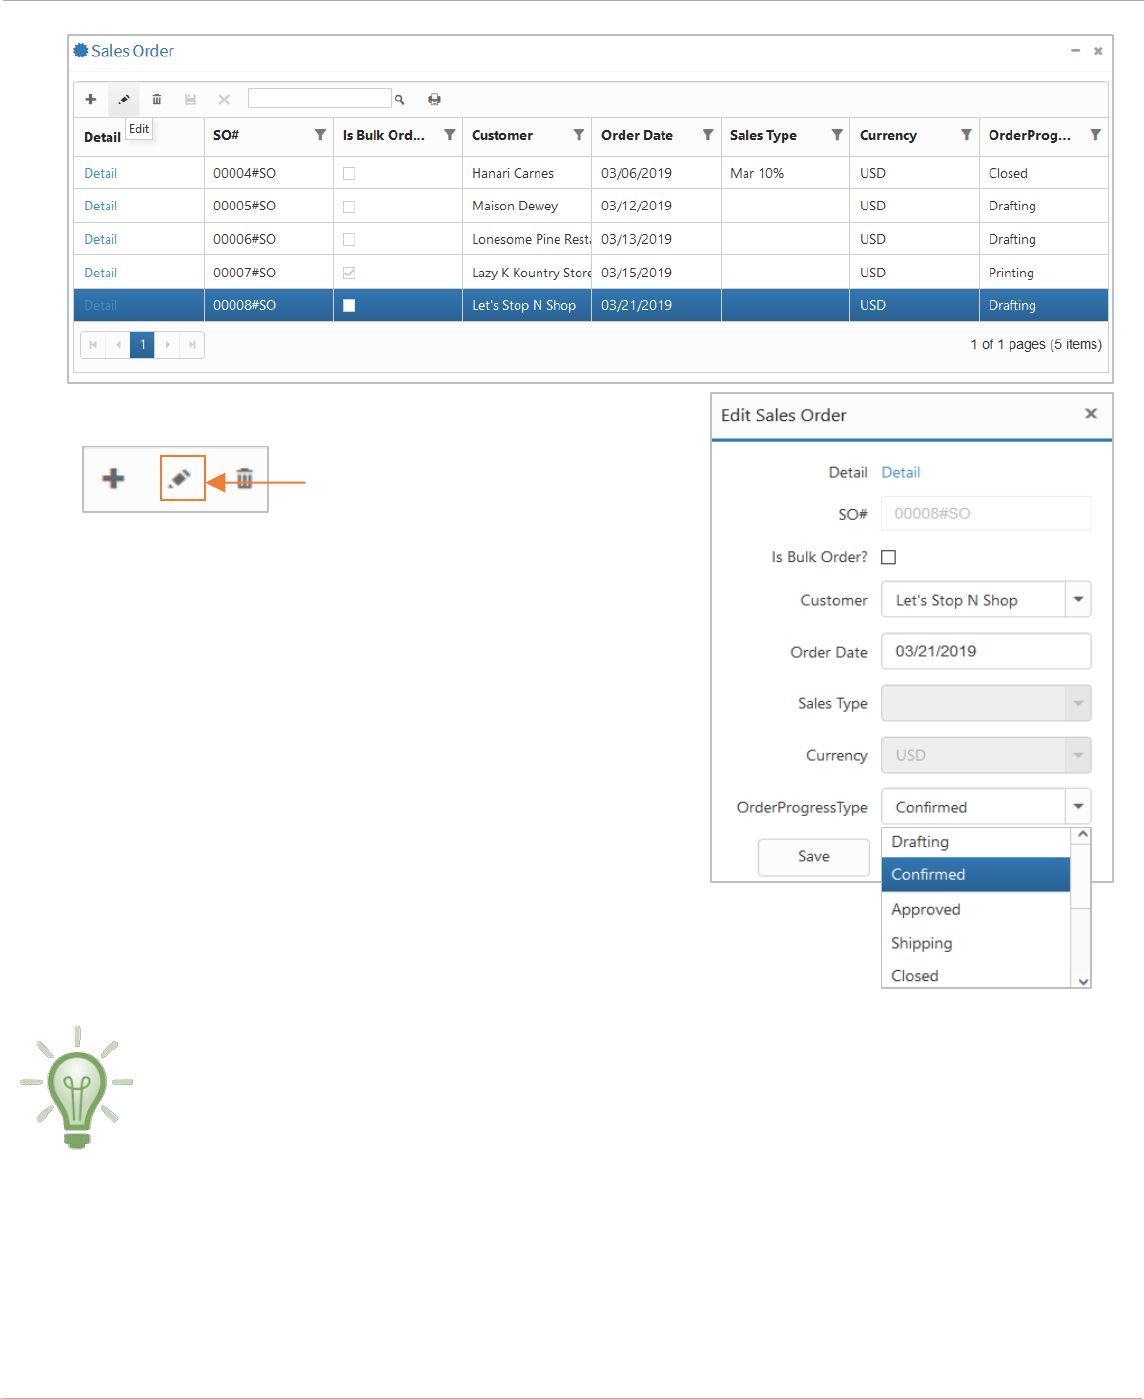1144x1399 pixels.
Task: Open Detail link for order 00007#SO
Action: coord(100,272)
